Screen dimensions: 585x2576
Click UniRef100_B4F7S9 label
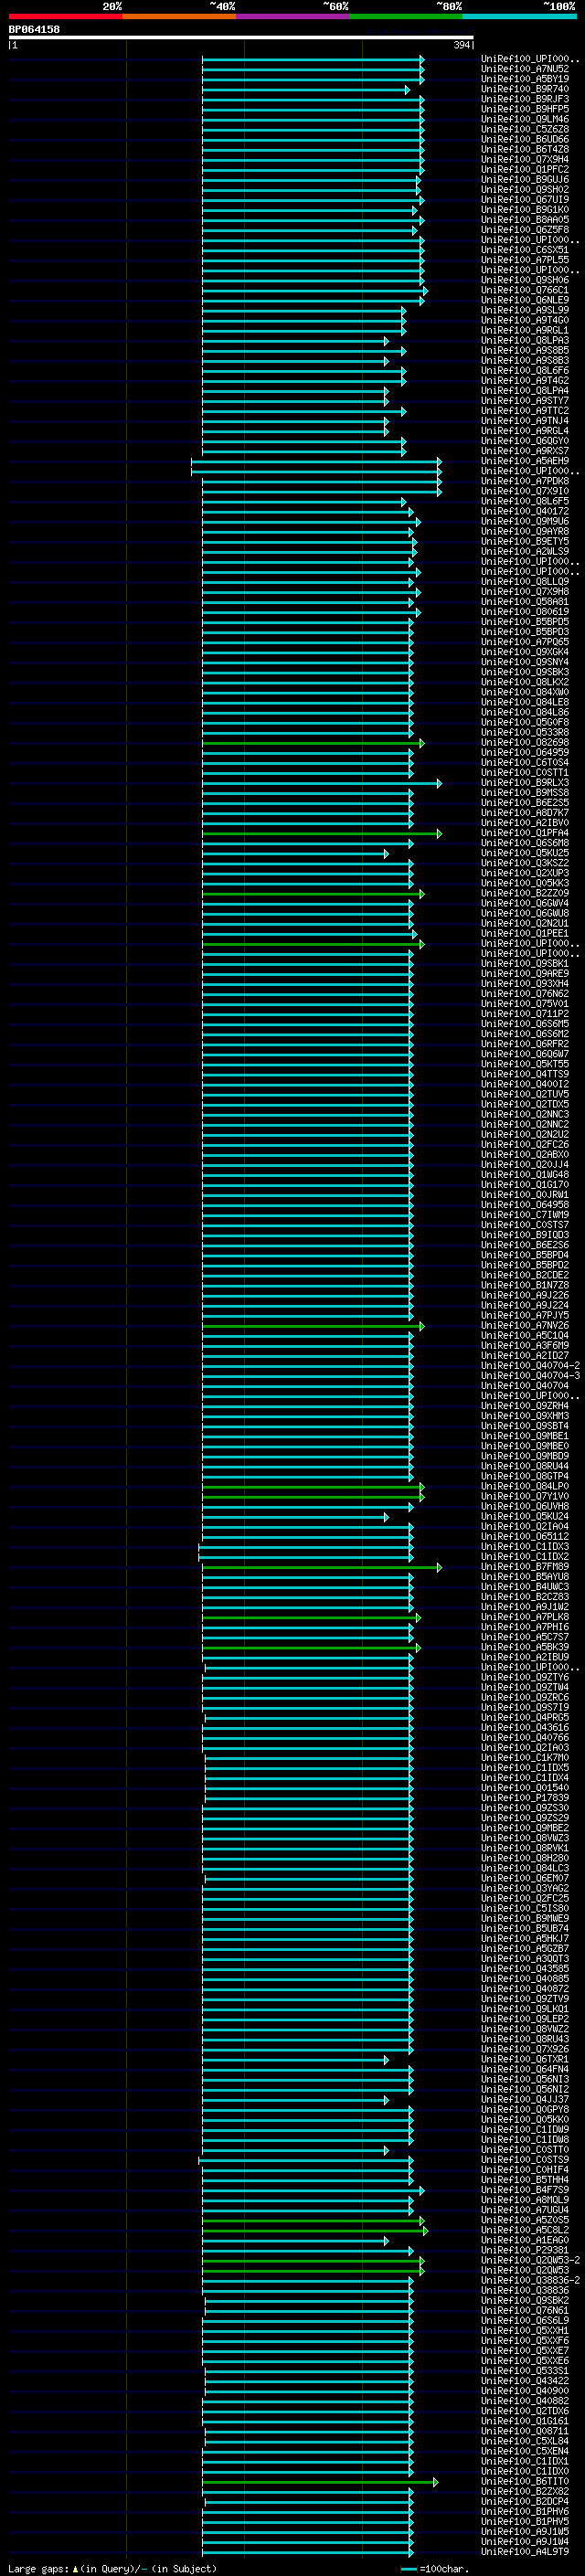click(524, 2190)
